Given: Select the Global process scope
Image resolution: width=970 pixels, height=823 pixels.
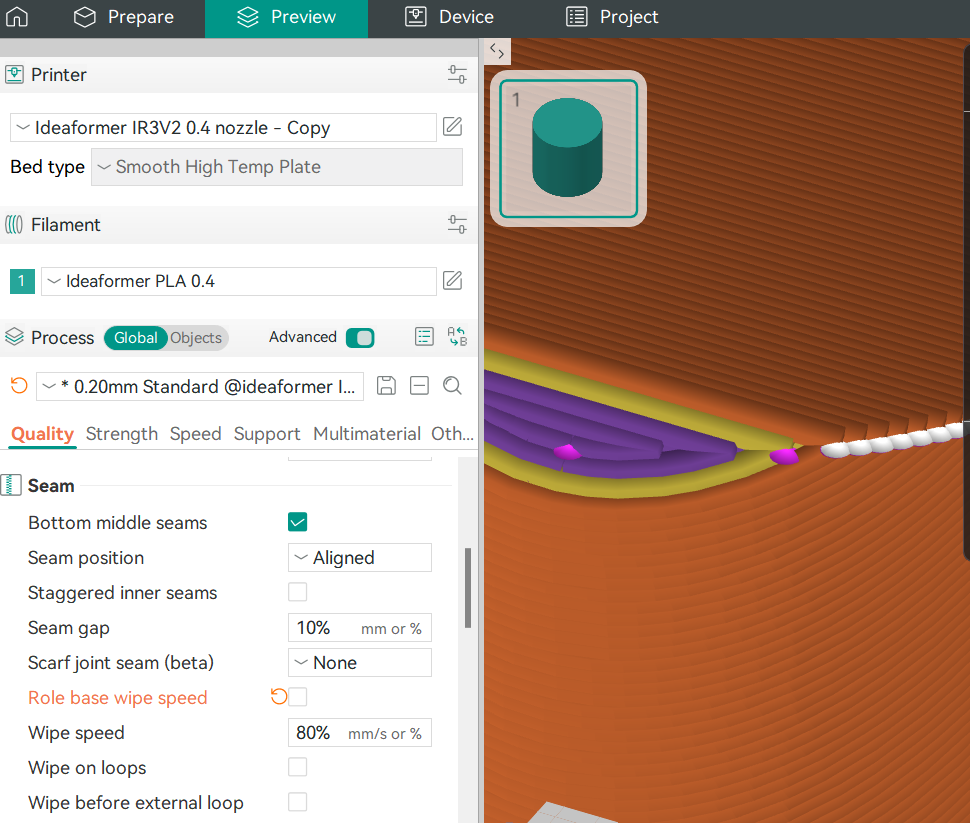Looking at the screenshot, I should click(x=135, y=338).
